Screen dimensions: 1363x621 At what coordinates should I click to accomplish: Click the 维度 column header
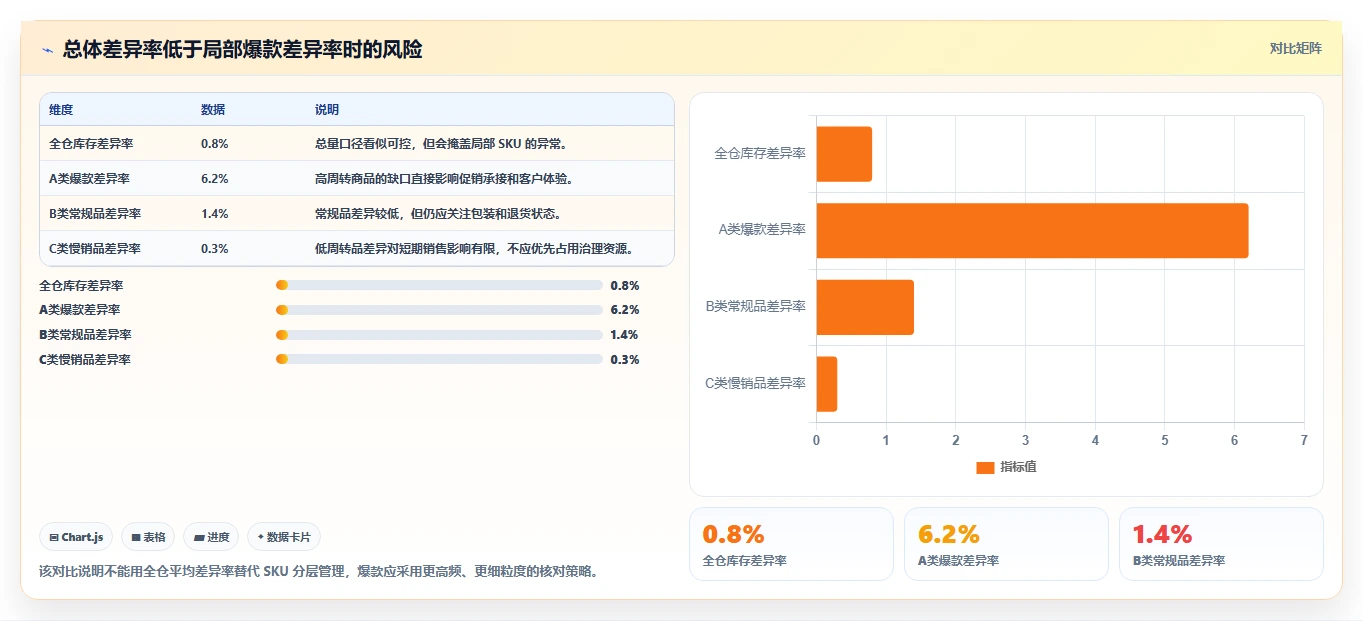click(61, 110)
